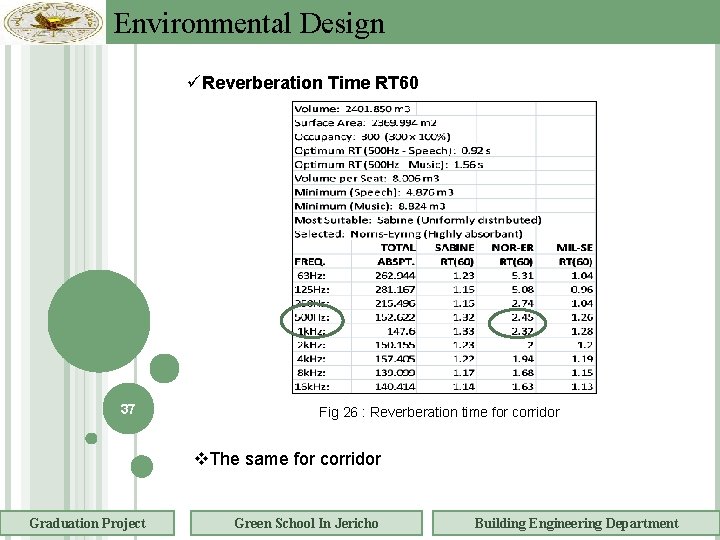Viewport: 720px width, 540px height.
Task: Click the 'NOR-ER RT(60)' column header
Action: [x=512, y=254]
